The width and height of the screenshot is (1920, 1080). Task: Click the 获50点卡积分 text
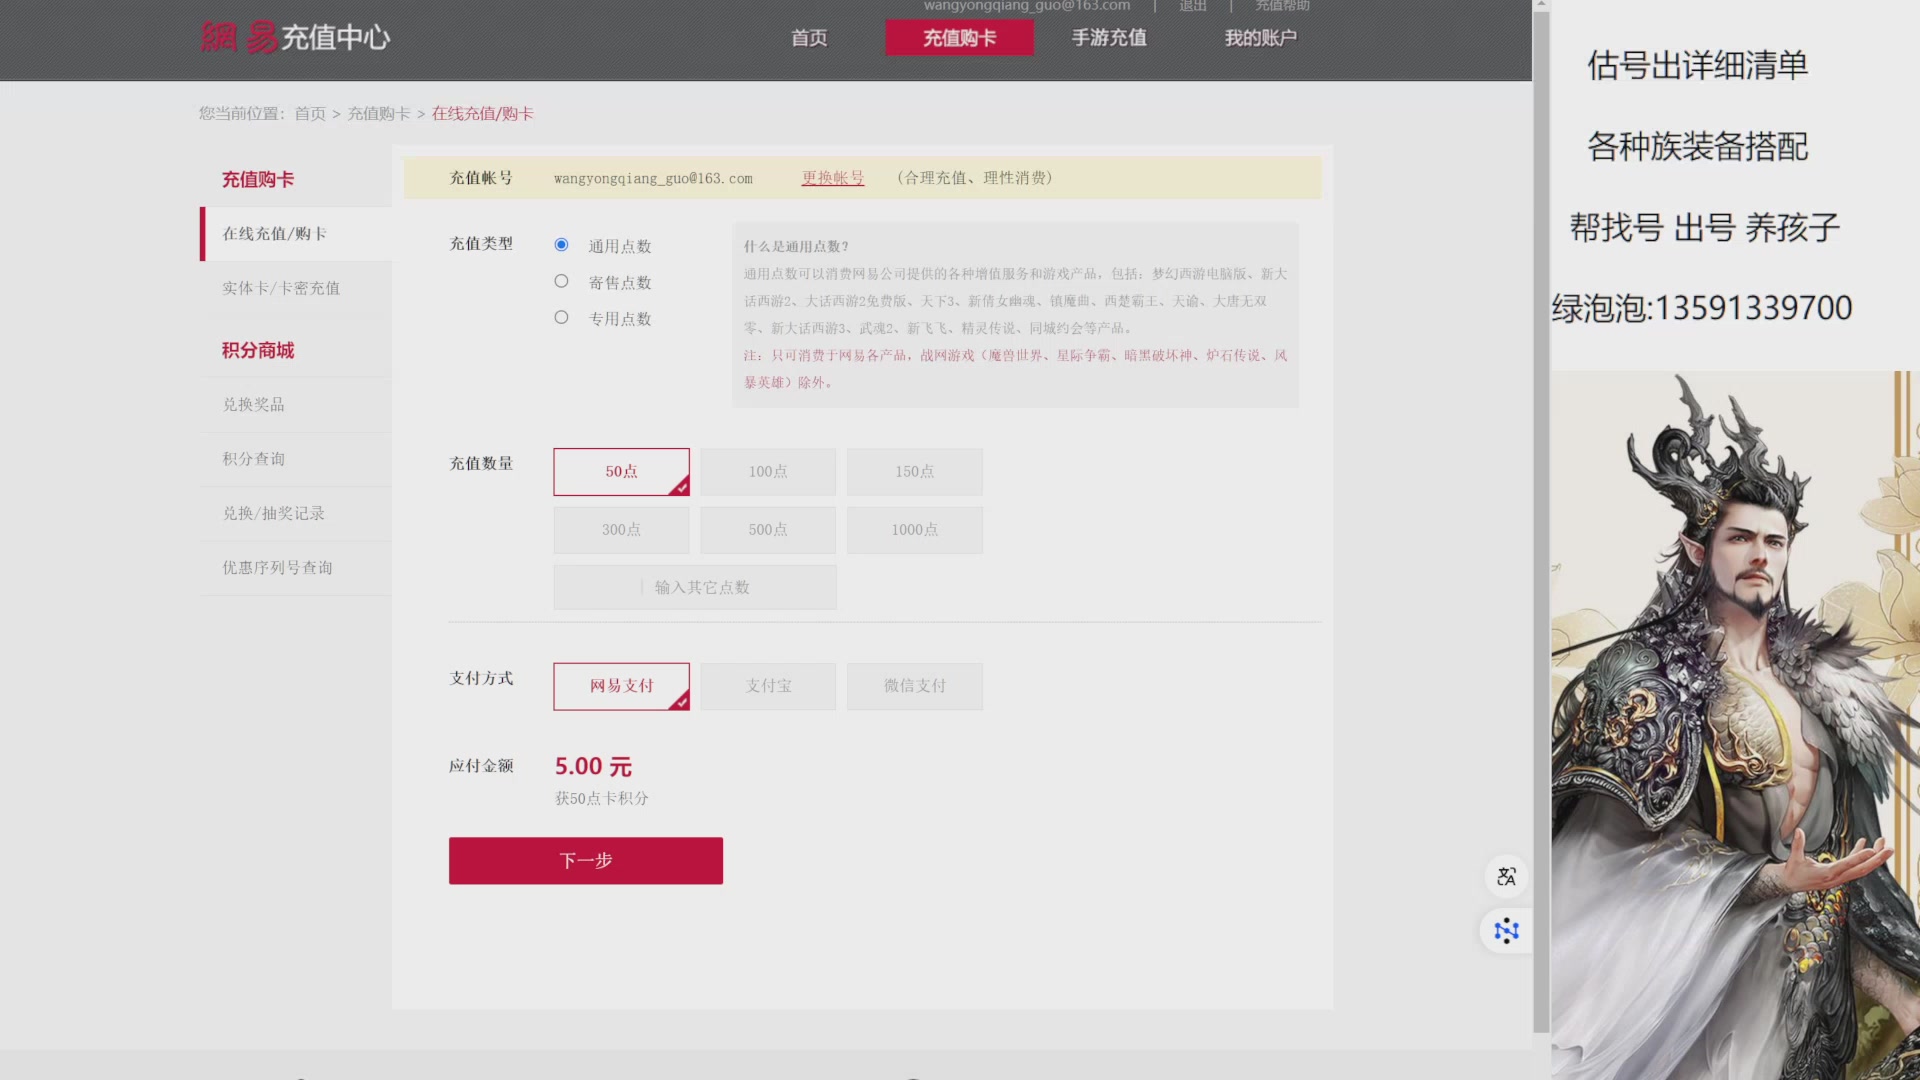pyautogui.click(x=602, y=799)
